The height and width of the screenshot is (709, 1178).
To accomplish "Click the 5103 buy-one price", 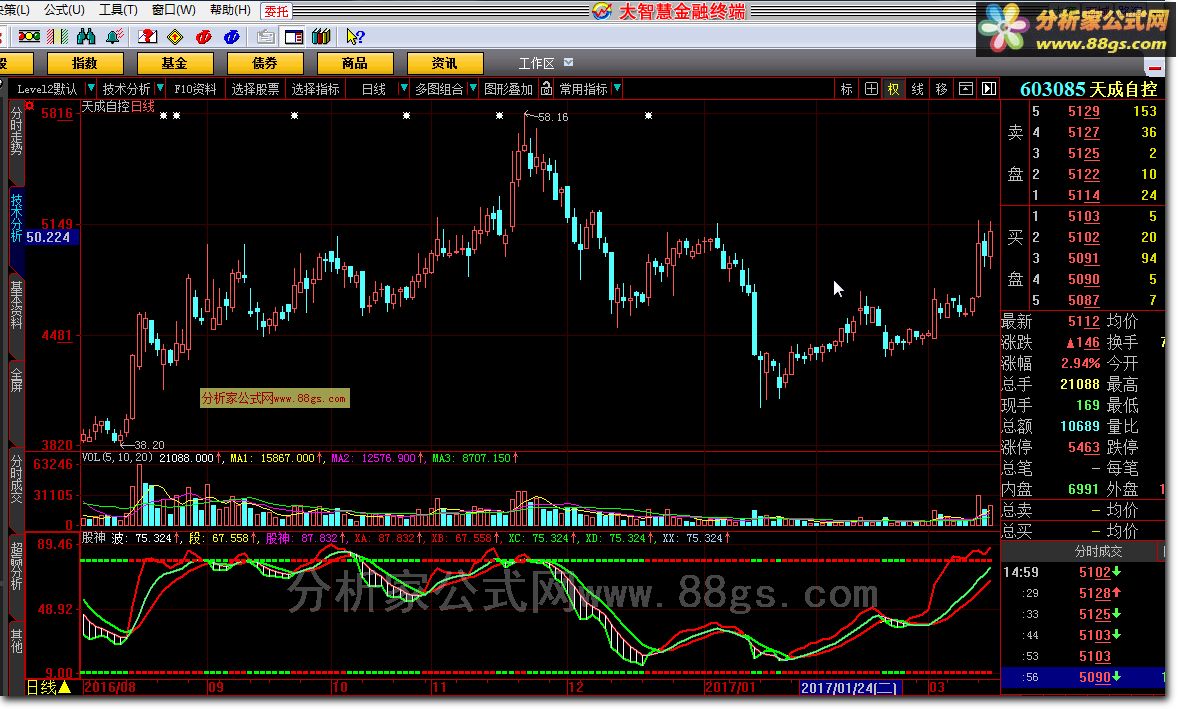I will [1083, 216].
